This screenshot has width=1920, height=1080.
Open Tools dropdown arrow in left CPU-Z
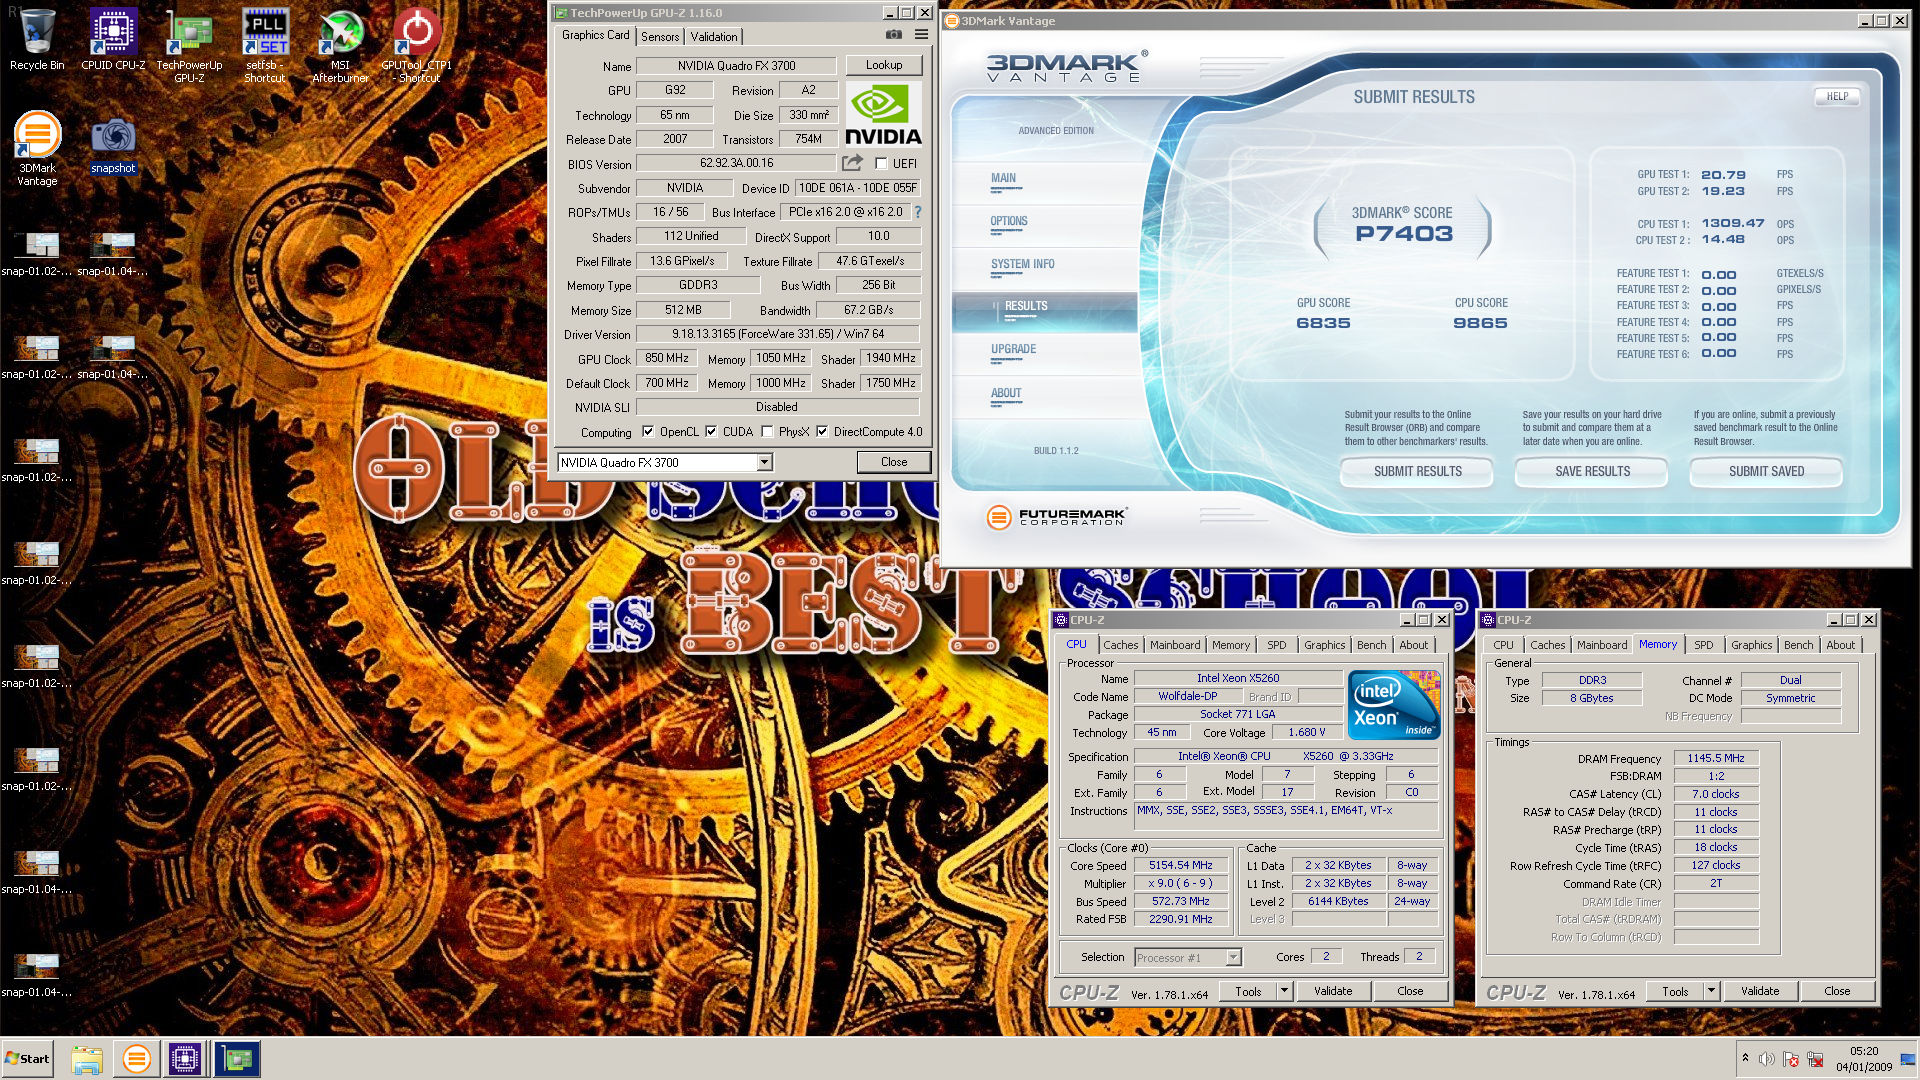pos(1284,991)
